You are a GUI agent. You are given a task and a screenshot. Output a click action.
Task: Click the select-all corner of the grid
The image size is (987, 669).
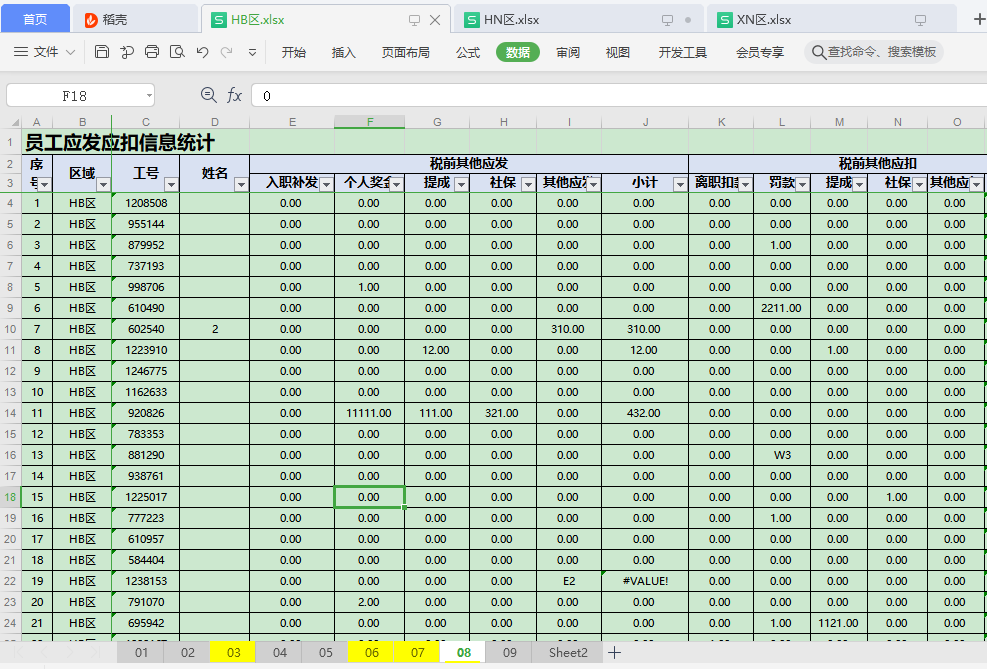point(11,122)
